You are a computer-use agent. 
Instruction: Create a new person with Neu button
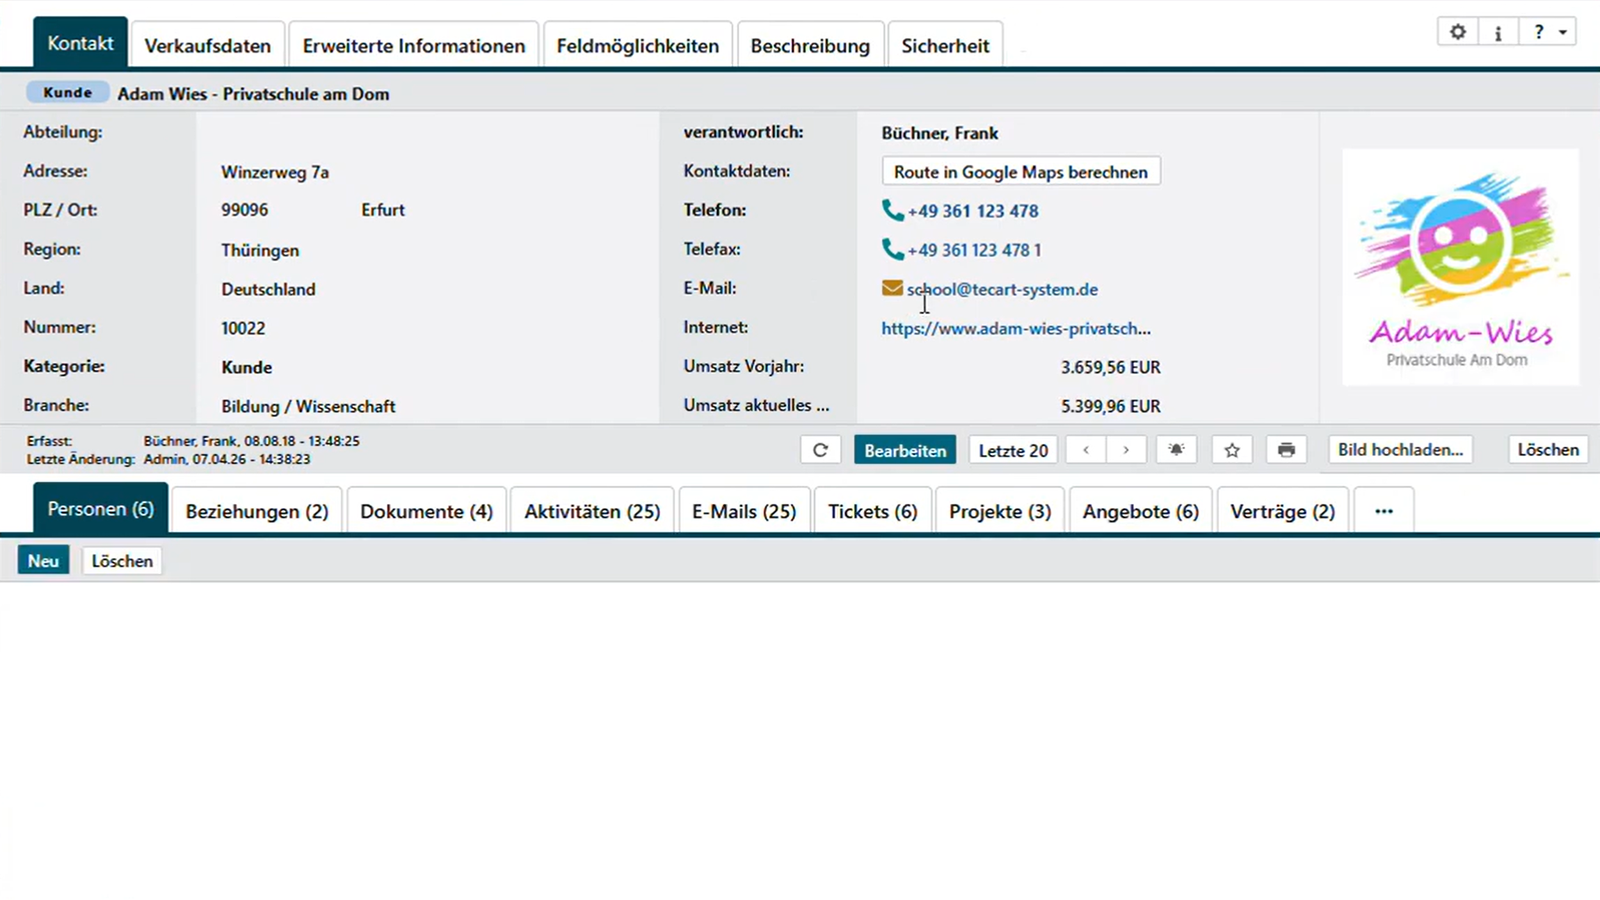43,561
